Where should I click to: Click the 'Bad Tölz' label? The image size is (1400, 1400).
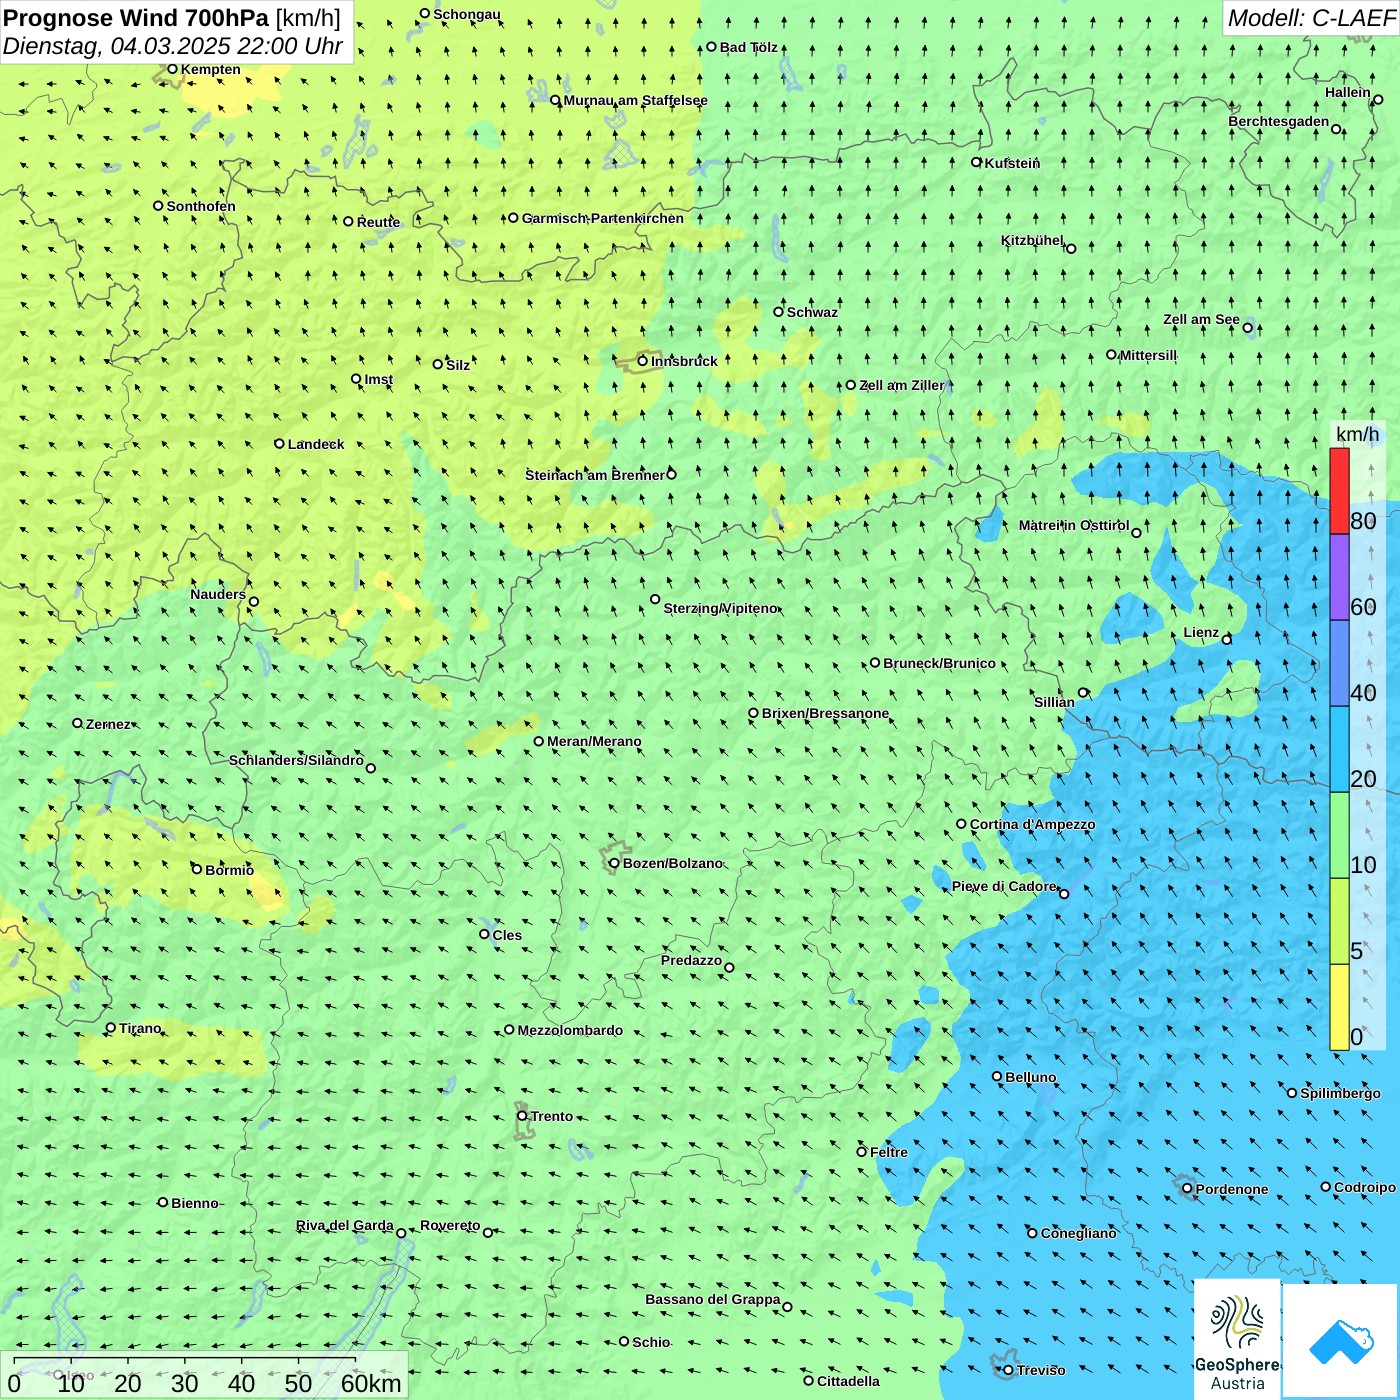click(749, 47)
